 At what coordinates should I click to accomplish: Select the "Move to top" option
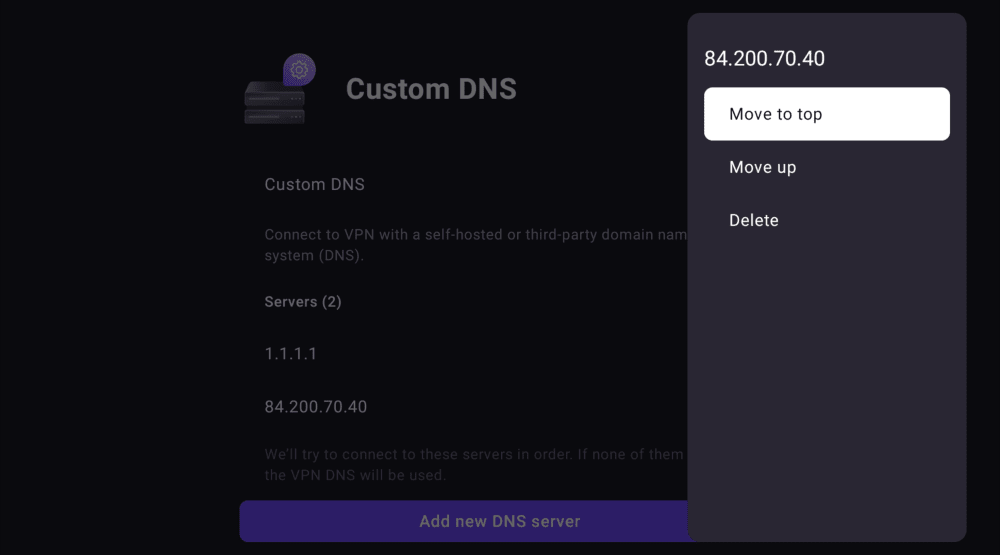point(826,114)
